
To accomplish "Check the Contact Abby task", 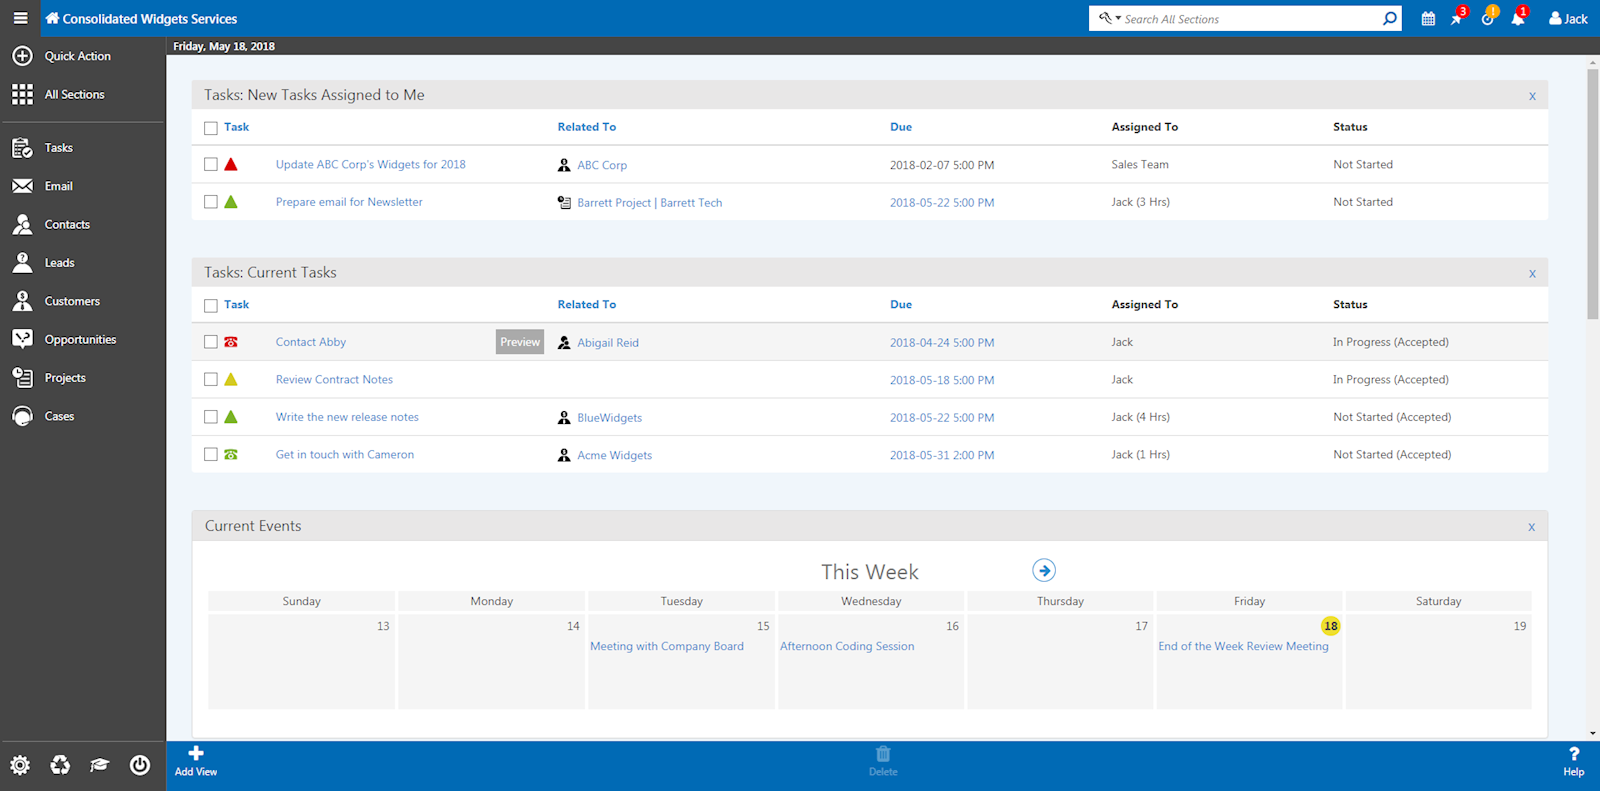I will click(211, 342).
